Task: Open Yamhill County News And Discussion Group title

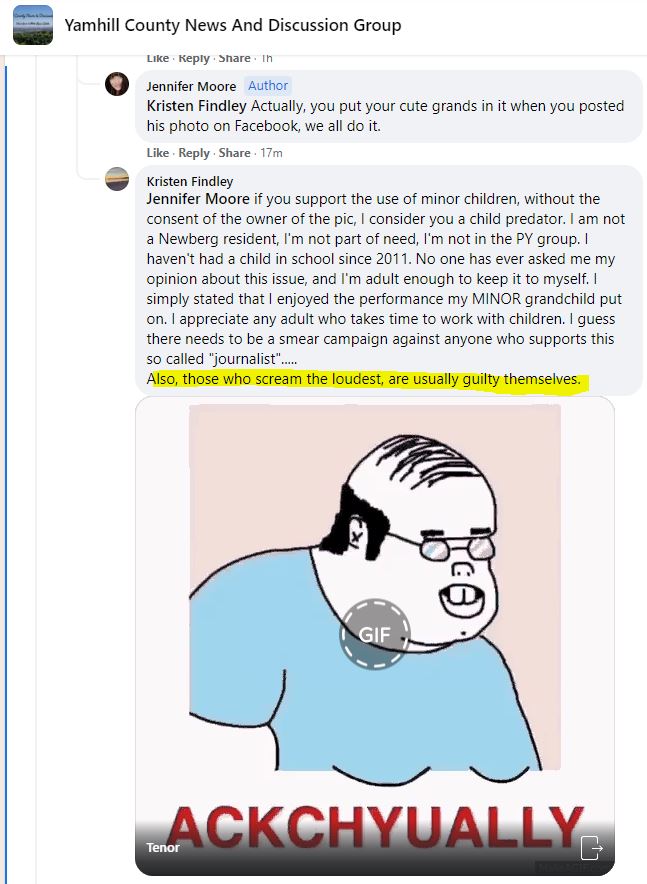Action: 233,25
